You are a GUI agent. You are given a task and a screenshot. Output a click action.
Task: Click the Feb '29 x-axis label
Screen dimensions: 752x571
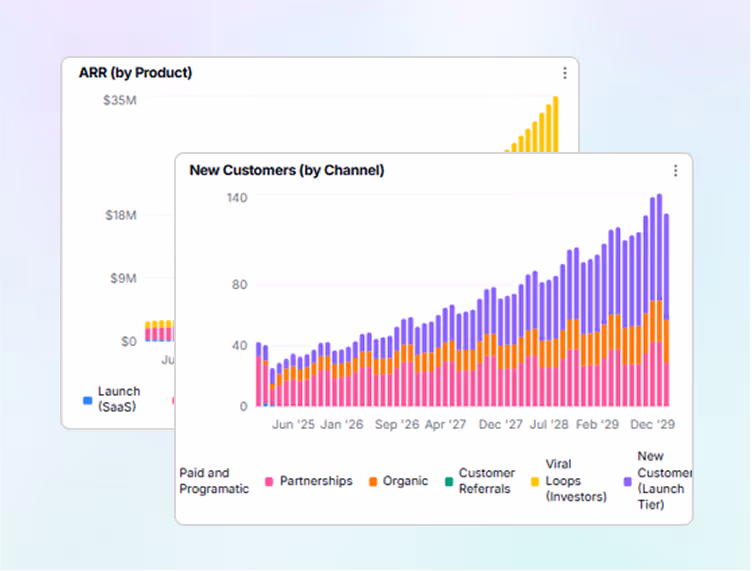598,425
